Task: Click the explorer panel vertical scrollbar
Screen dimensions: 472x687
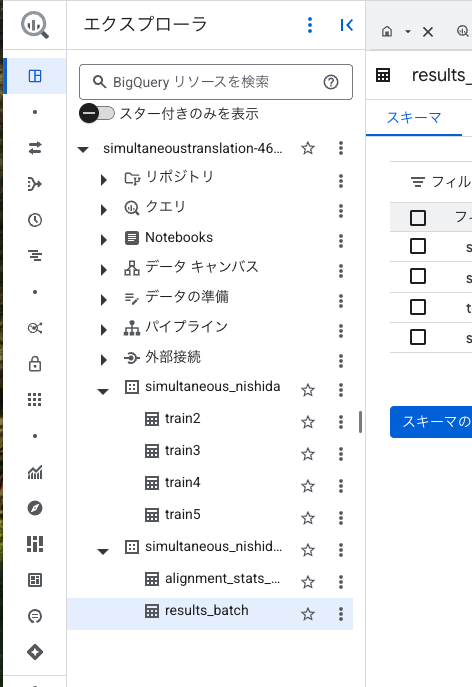Action: pyautogui.click(x=360, y=422)
